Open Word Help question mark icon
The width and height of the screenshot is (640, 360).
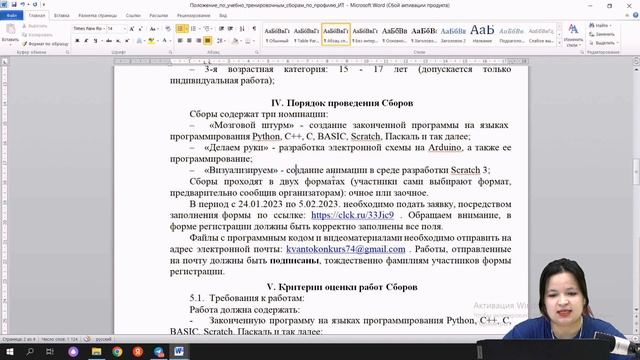[x=636, y=16]
